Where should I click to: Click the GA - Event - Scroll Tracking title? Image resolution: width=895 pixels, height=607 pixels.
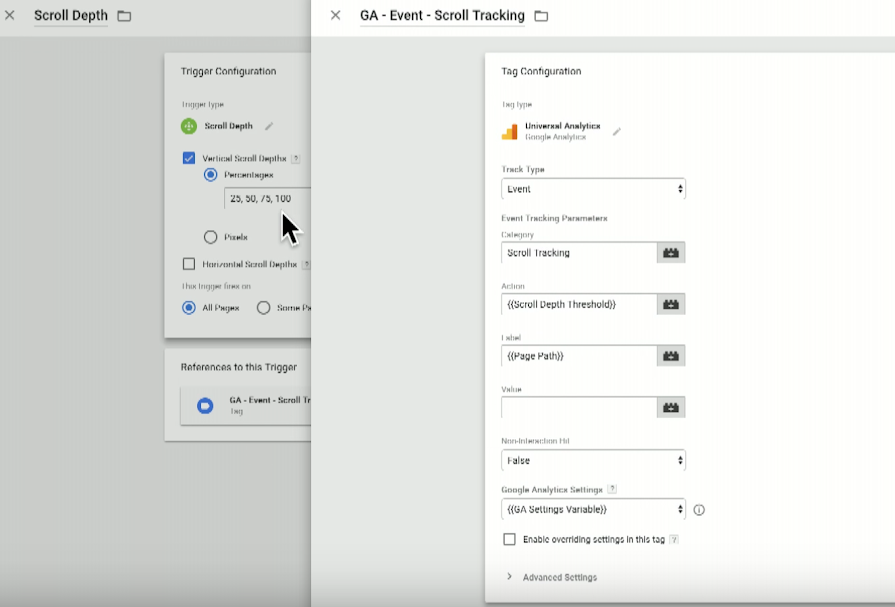[x=442, y=15]
